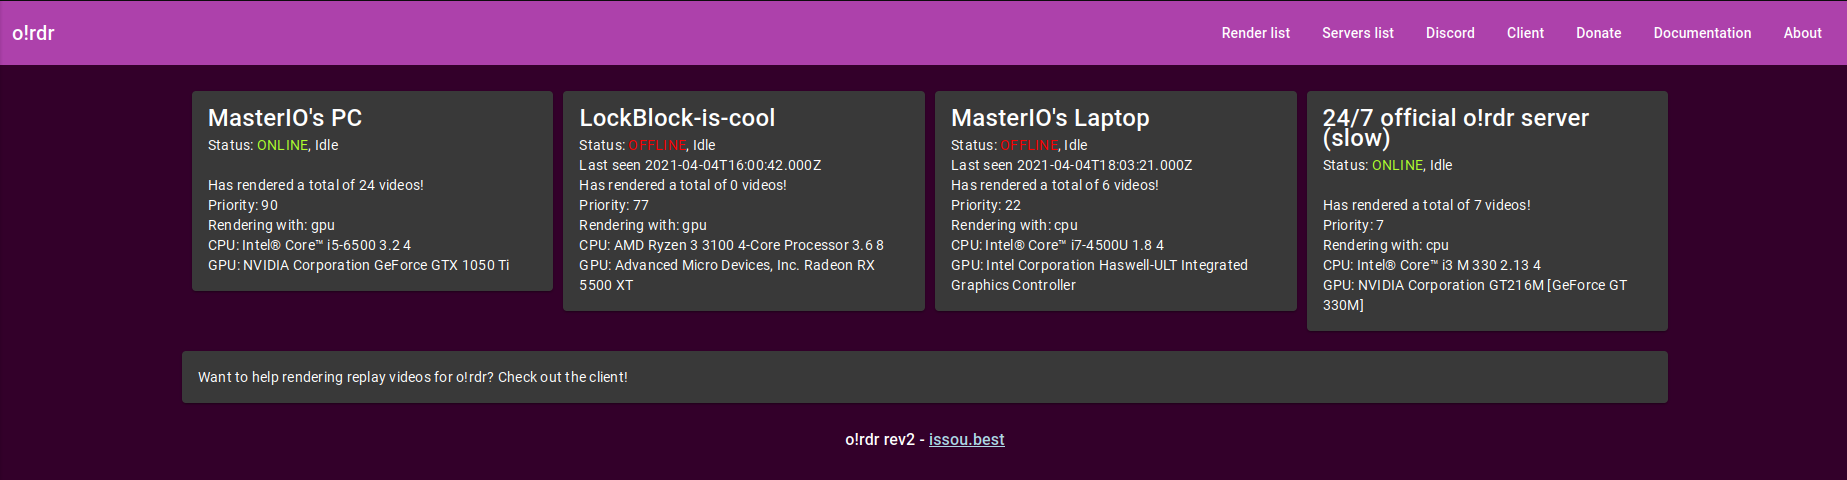Go to the Client page

pyautogui.click(x=1525, y=33)
